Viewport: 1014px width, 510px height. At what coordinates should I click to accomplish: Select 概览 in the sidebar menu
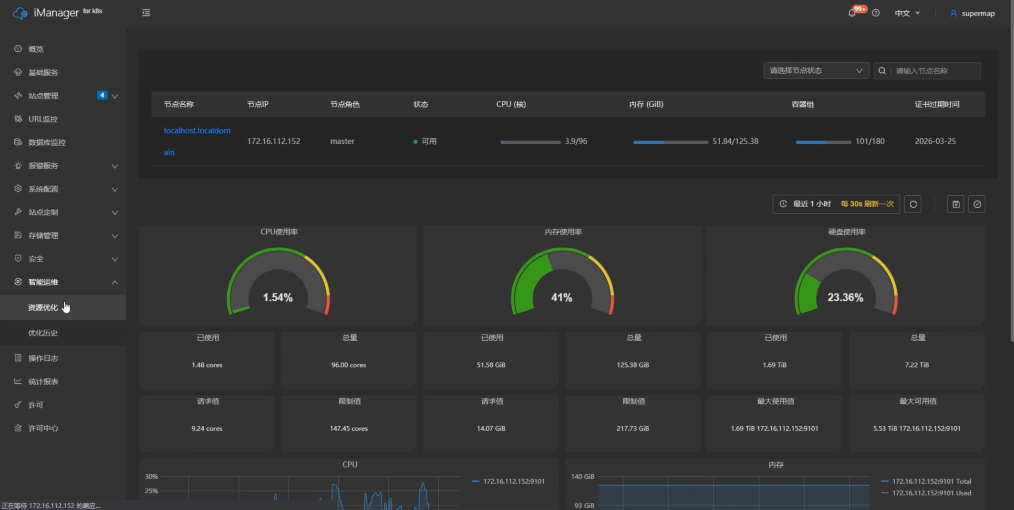pyautogui.click(x=36, y=49)
